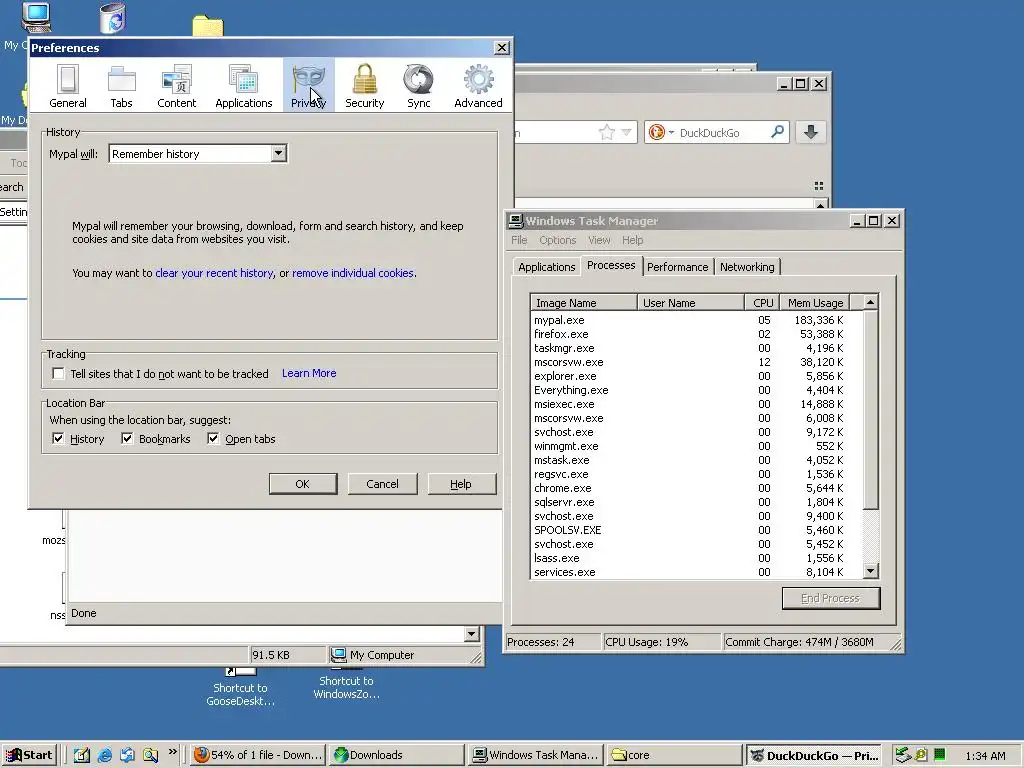Click the bookmark star icon in browser
This screenshot has width=1024, height=768.
tap(607, 133)
